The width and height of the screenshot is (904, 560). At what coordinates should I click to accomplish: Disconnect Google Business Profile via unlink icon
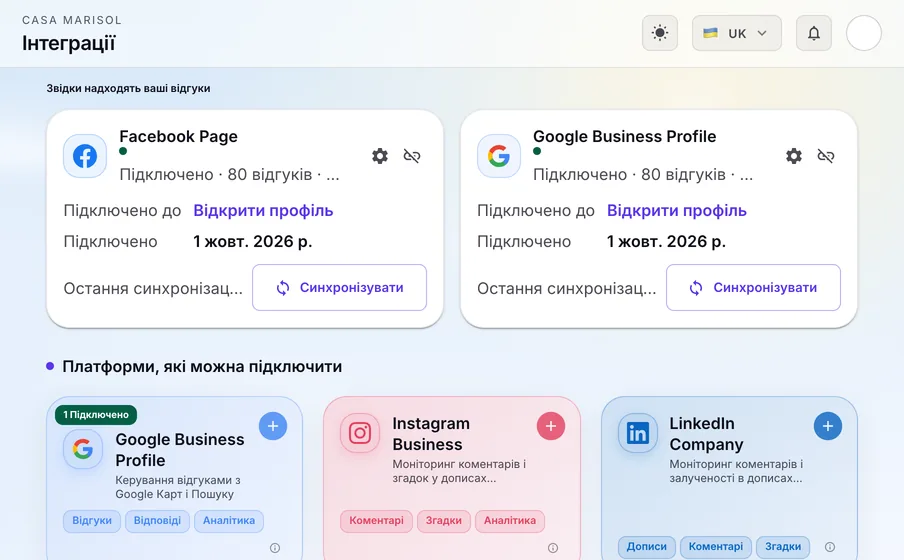pos(826,156)
